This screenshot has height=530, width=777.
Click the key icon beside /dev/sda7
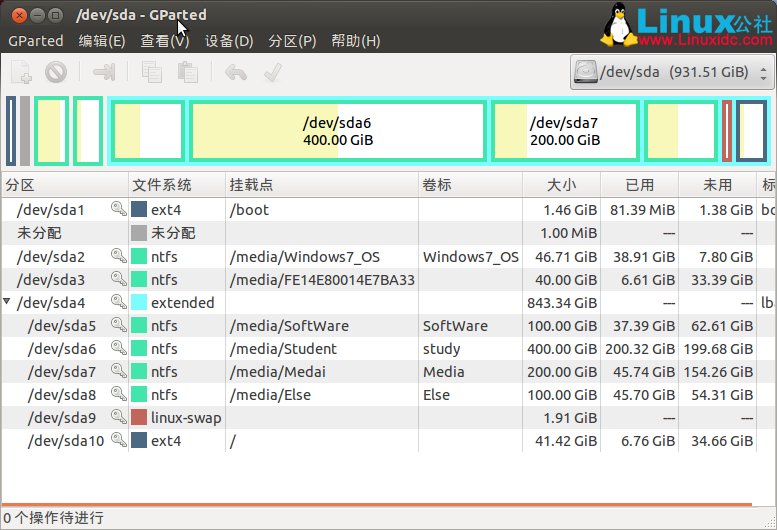[x=118, y=371]
